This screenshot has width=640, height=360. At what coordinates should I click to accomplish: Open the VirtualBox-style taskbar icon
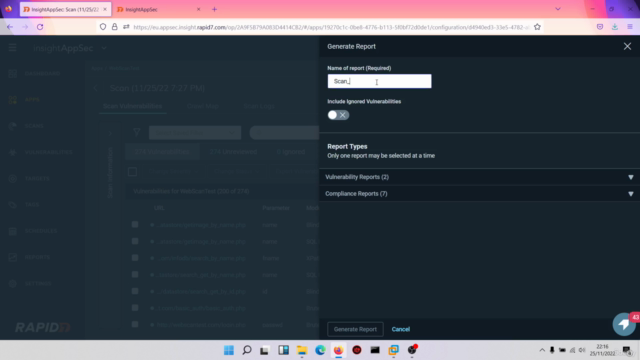(393, 350)
